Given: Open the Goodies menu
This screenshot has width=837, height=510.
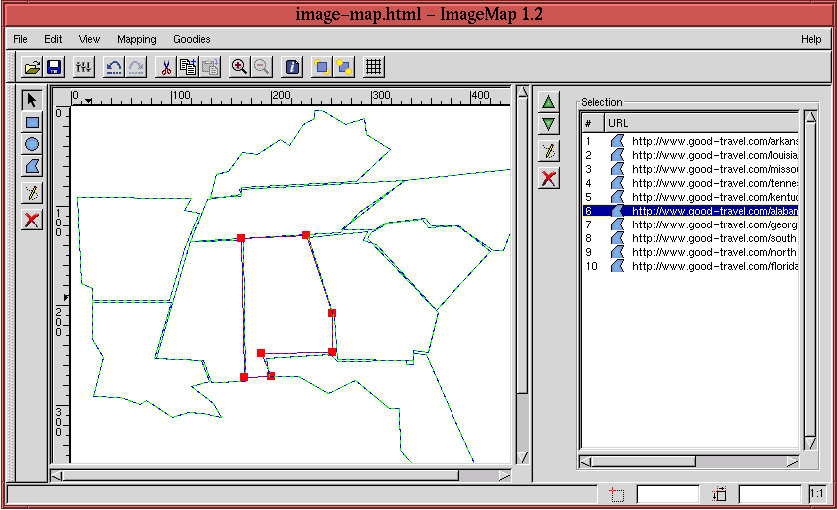Looking at the screenshot, I should tap(191, 39).
